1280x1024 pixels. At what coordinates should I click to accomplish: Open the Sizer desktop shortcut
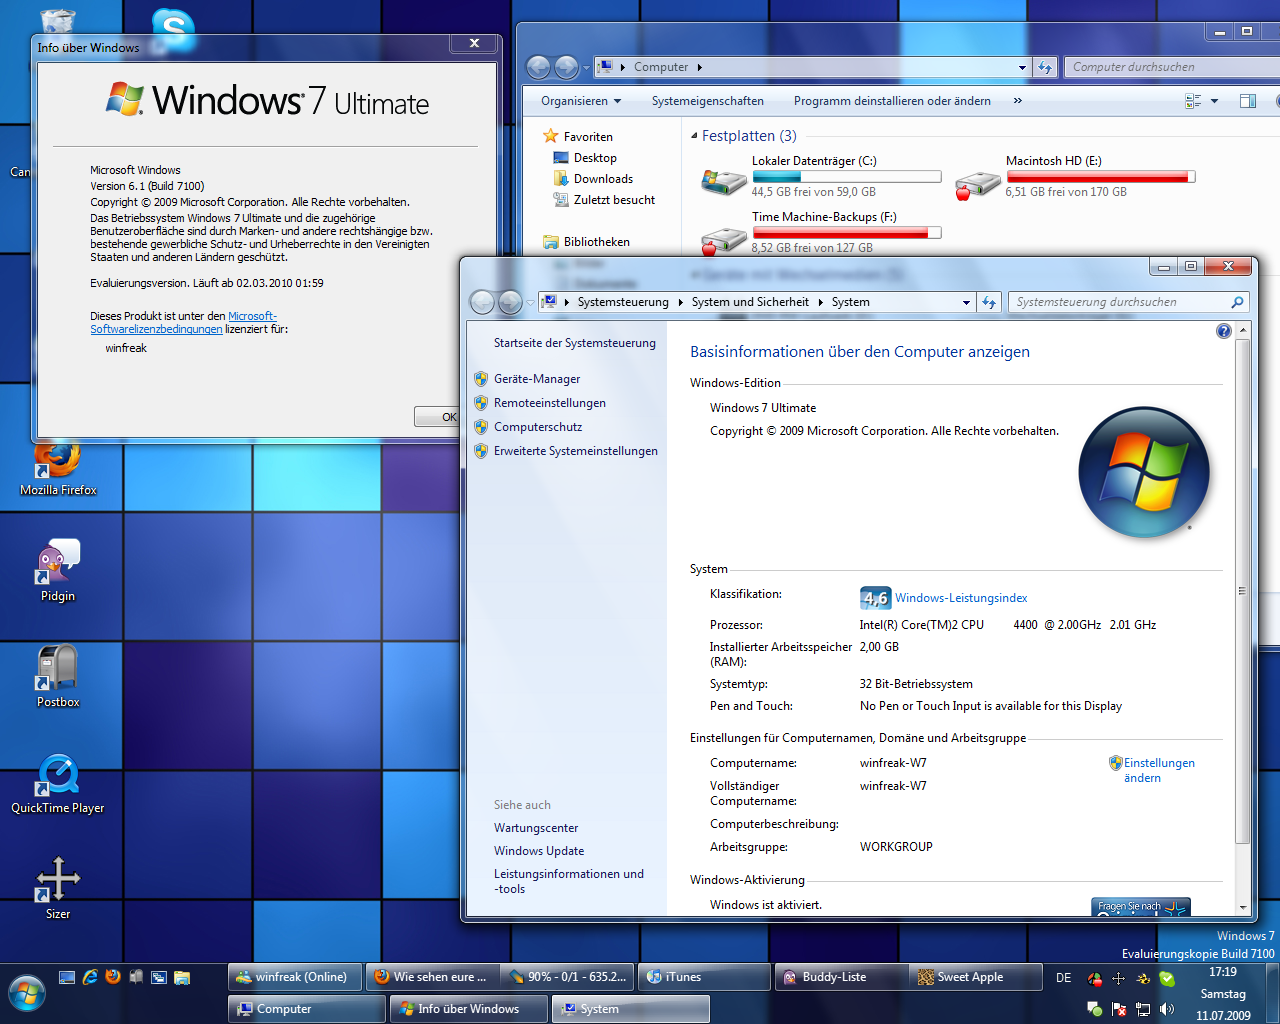[x=58, y=882]
